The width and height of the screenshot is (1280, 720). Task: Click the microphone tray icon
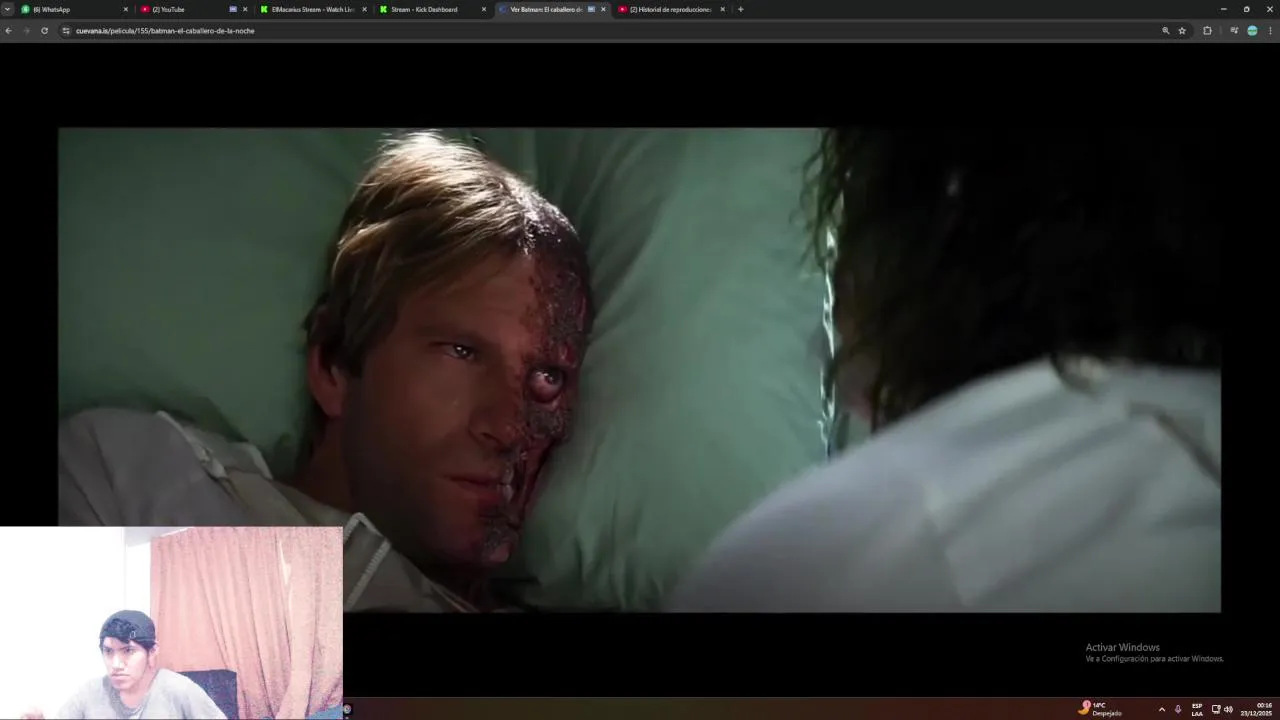(1178, 709)
